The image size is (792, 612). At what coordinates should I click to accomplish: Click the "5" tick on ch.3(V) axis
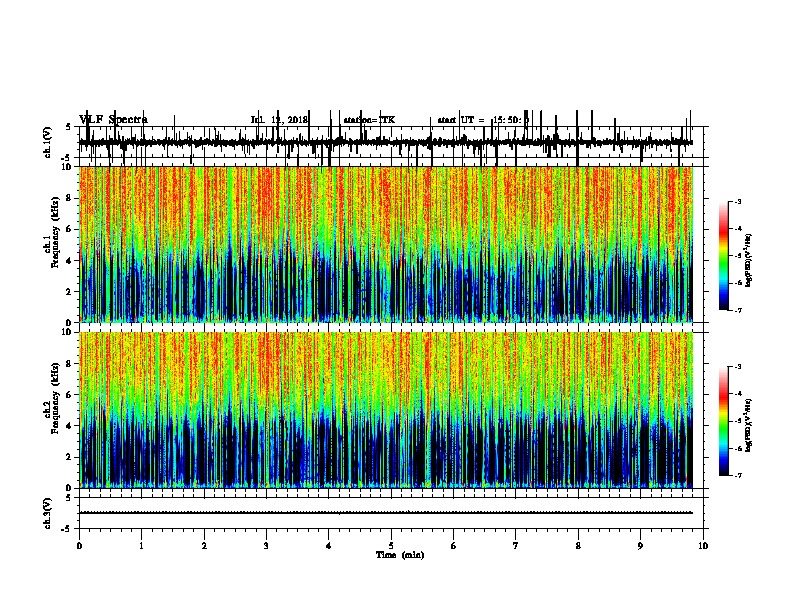(69, 497)
